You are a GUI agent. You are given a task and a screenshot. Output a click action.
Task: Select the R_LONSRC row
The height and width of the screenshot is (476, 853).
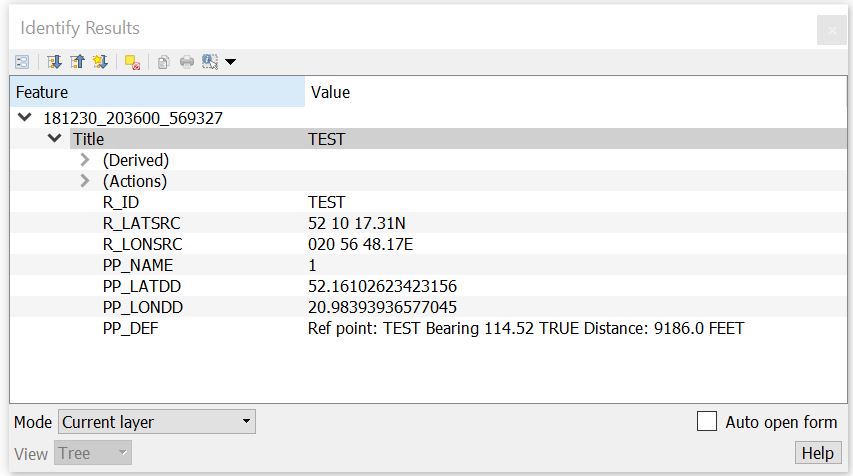[429, 244]
